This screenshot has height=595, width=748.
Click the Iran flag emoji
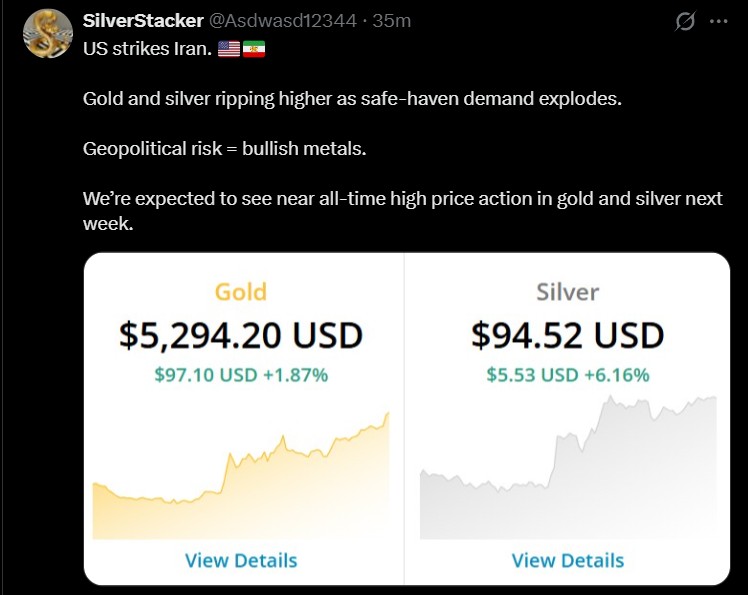tap(253, 48)
